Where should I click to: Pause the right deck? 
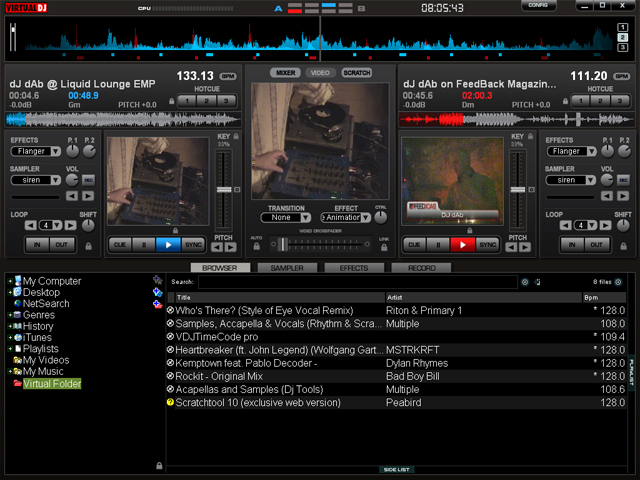(x=438, y=245)
